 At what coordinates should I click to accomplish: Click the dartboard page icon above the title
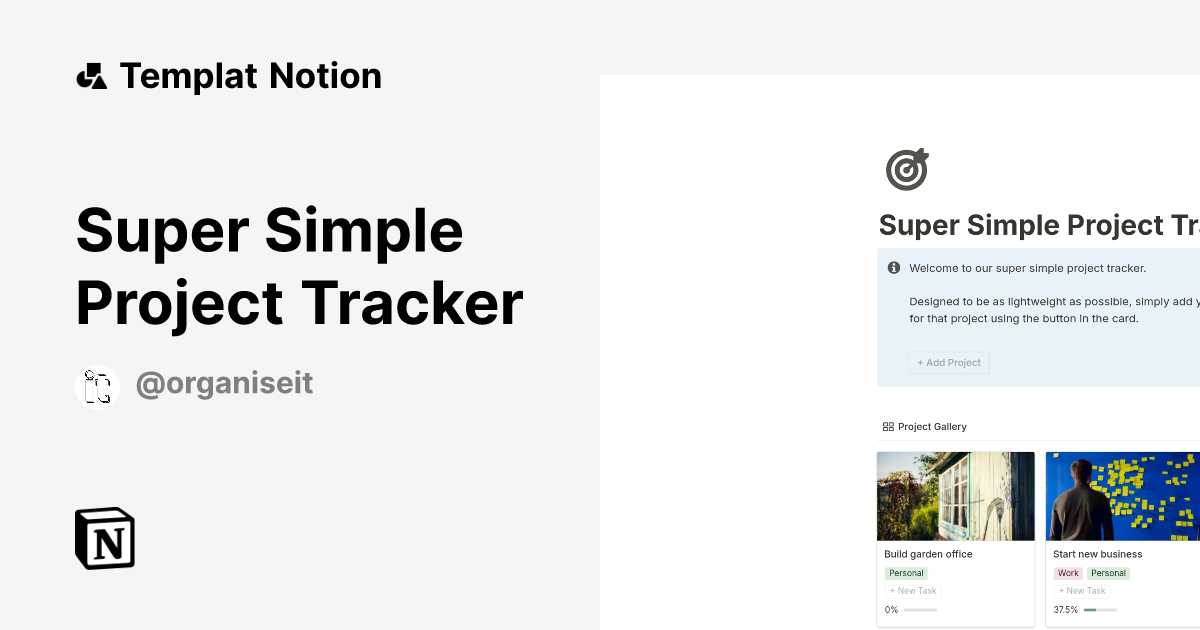click(x=906, y=169)
